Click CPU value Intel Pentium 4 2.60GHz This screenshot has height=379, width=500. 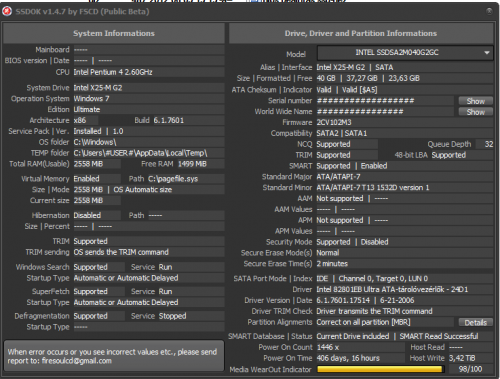(113, 72)
